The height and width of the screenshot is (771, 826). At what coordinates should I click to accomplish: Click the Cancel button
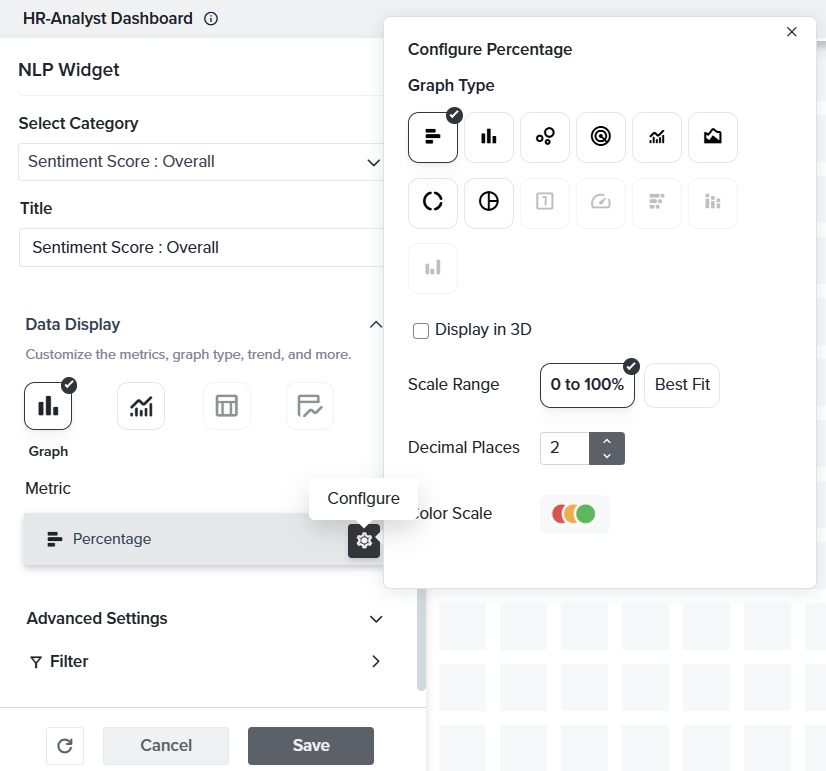tap(166, 745)
